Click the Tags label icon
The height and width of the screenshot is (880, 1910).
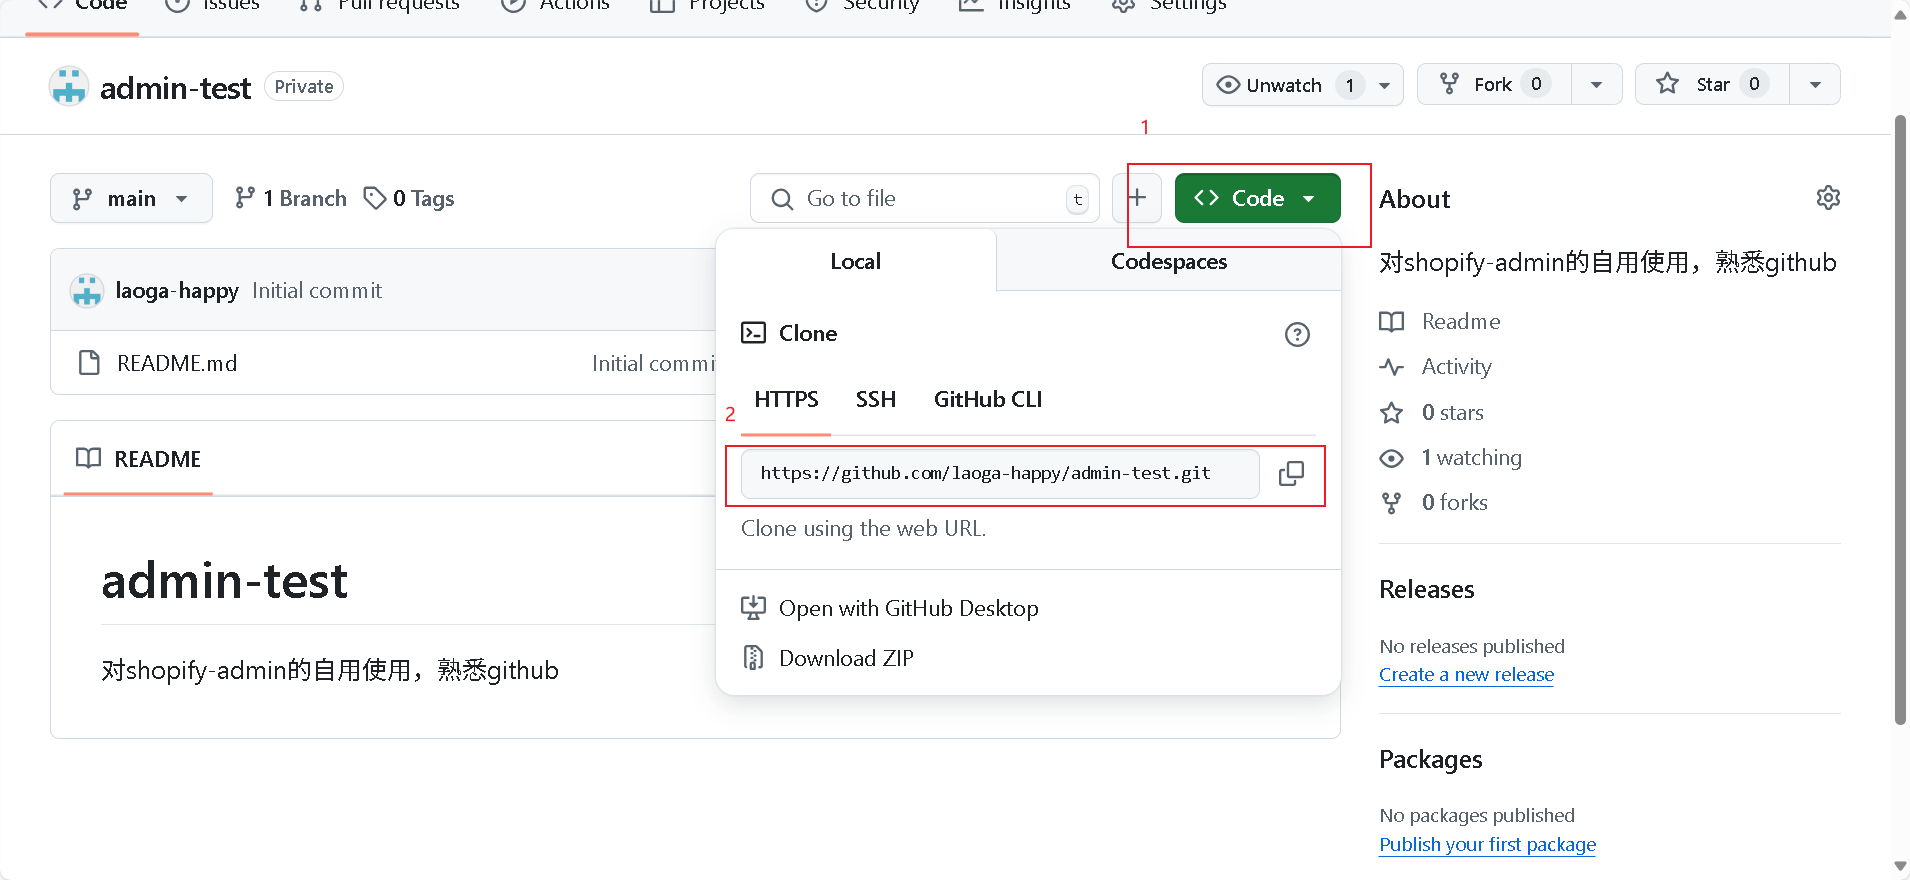tap(375, 198)
